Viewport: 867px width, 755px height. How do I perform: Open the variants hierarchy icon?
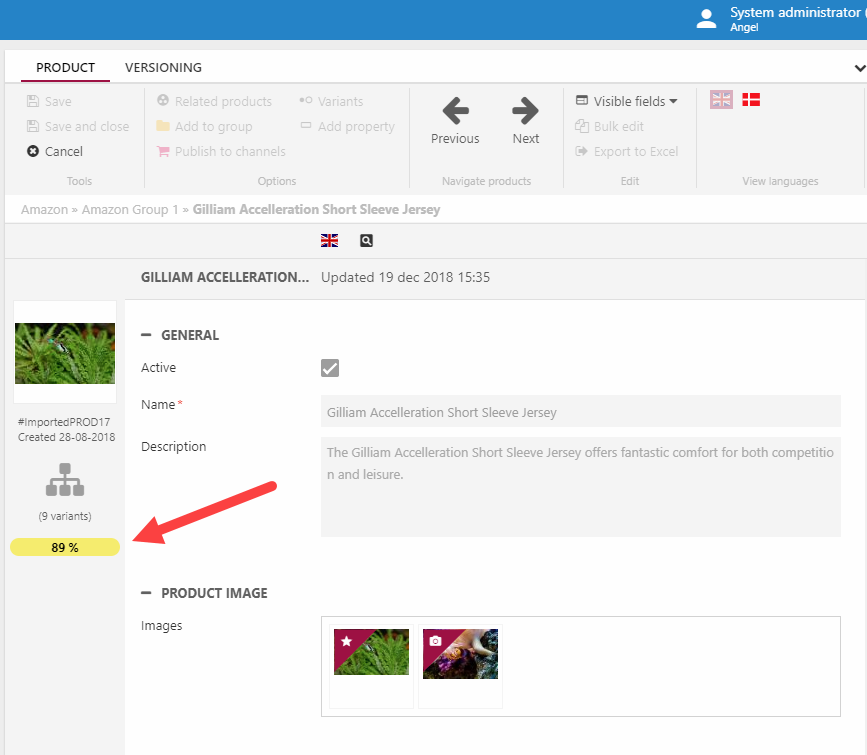point(65,481)
